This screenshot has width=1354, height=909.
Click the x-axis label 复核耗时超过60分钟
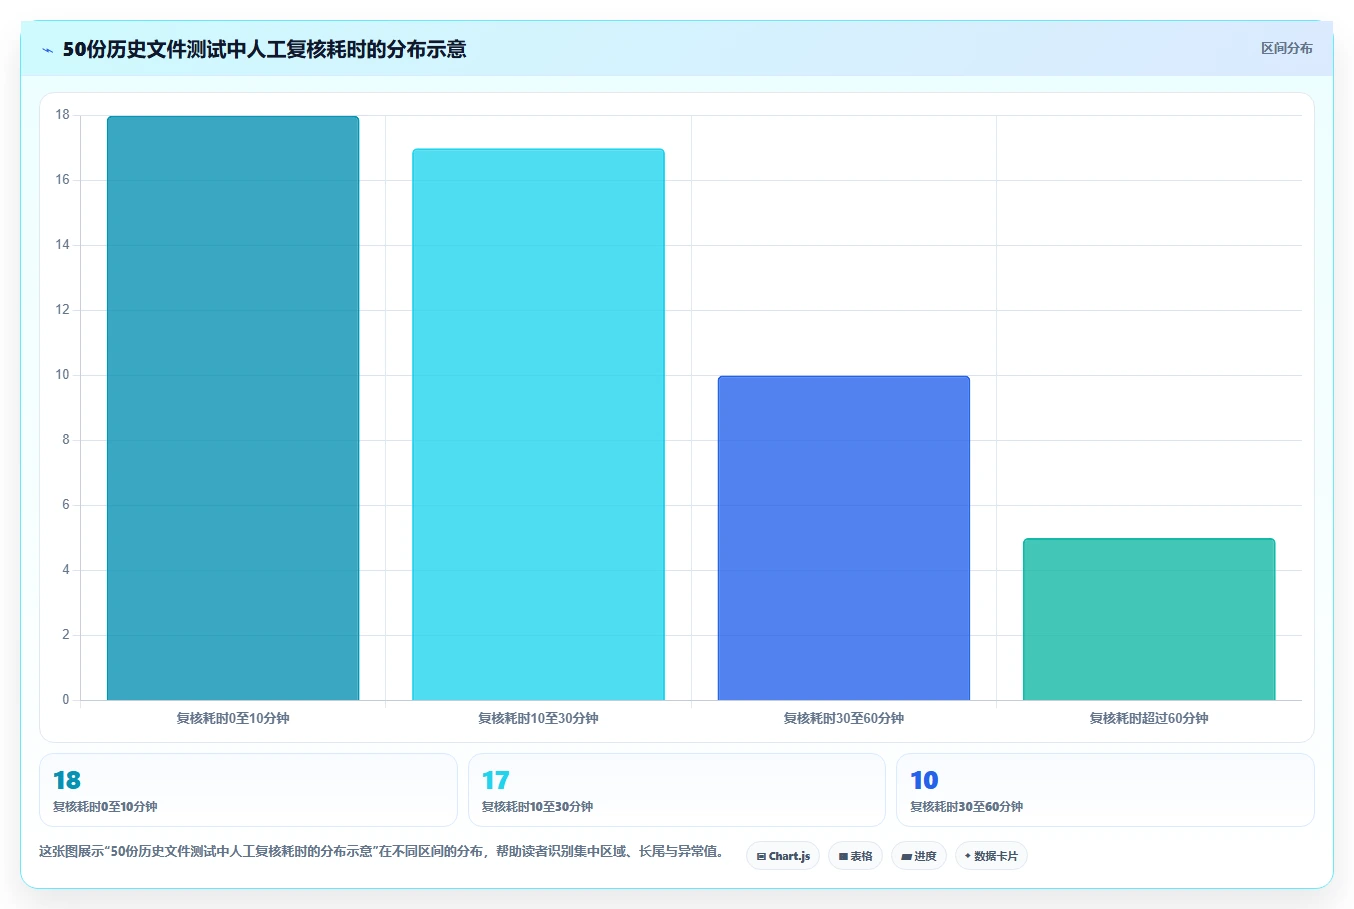click(1149, 718)
